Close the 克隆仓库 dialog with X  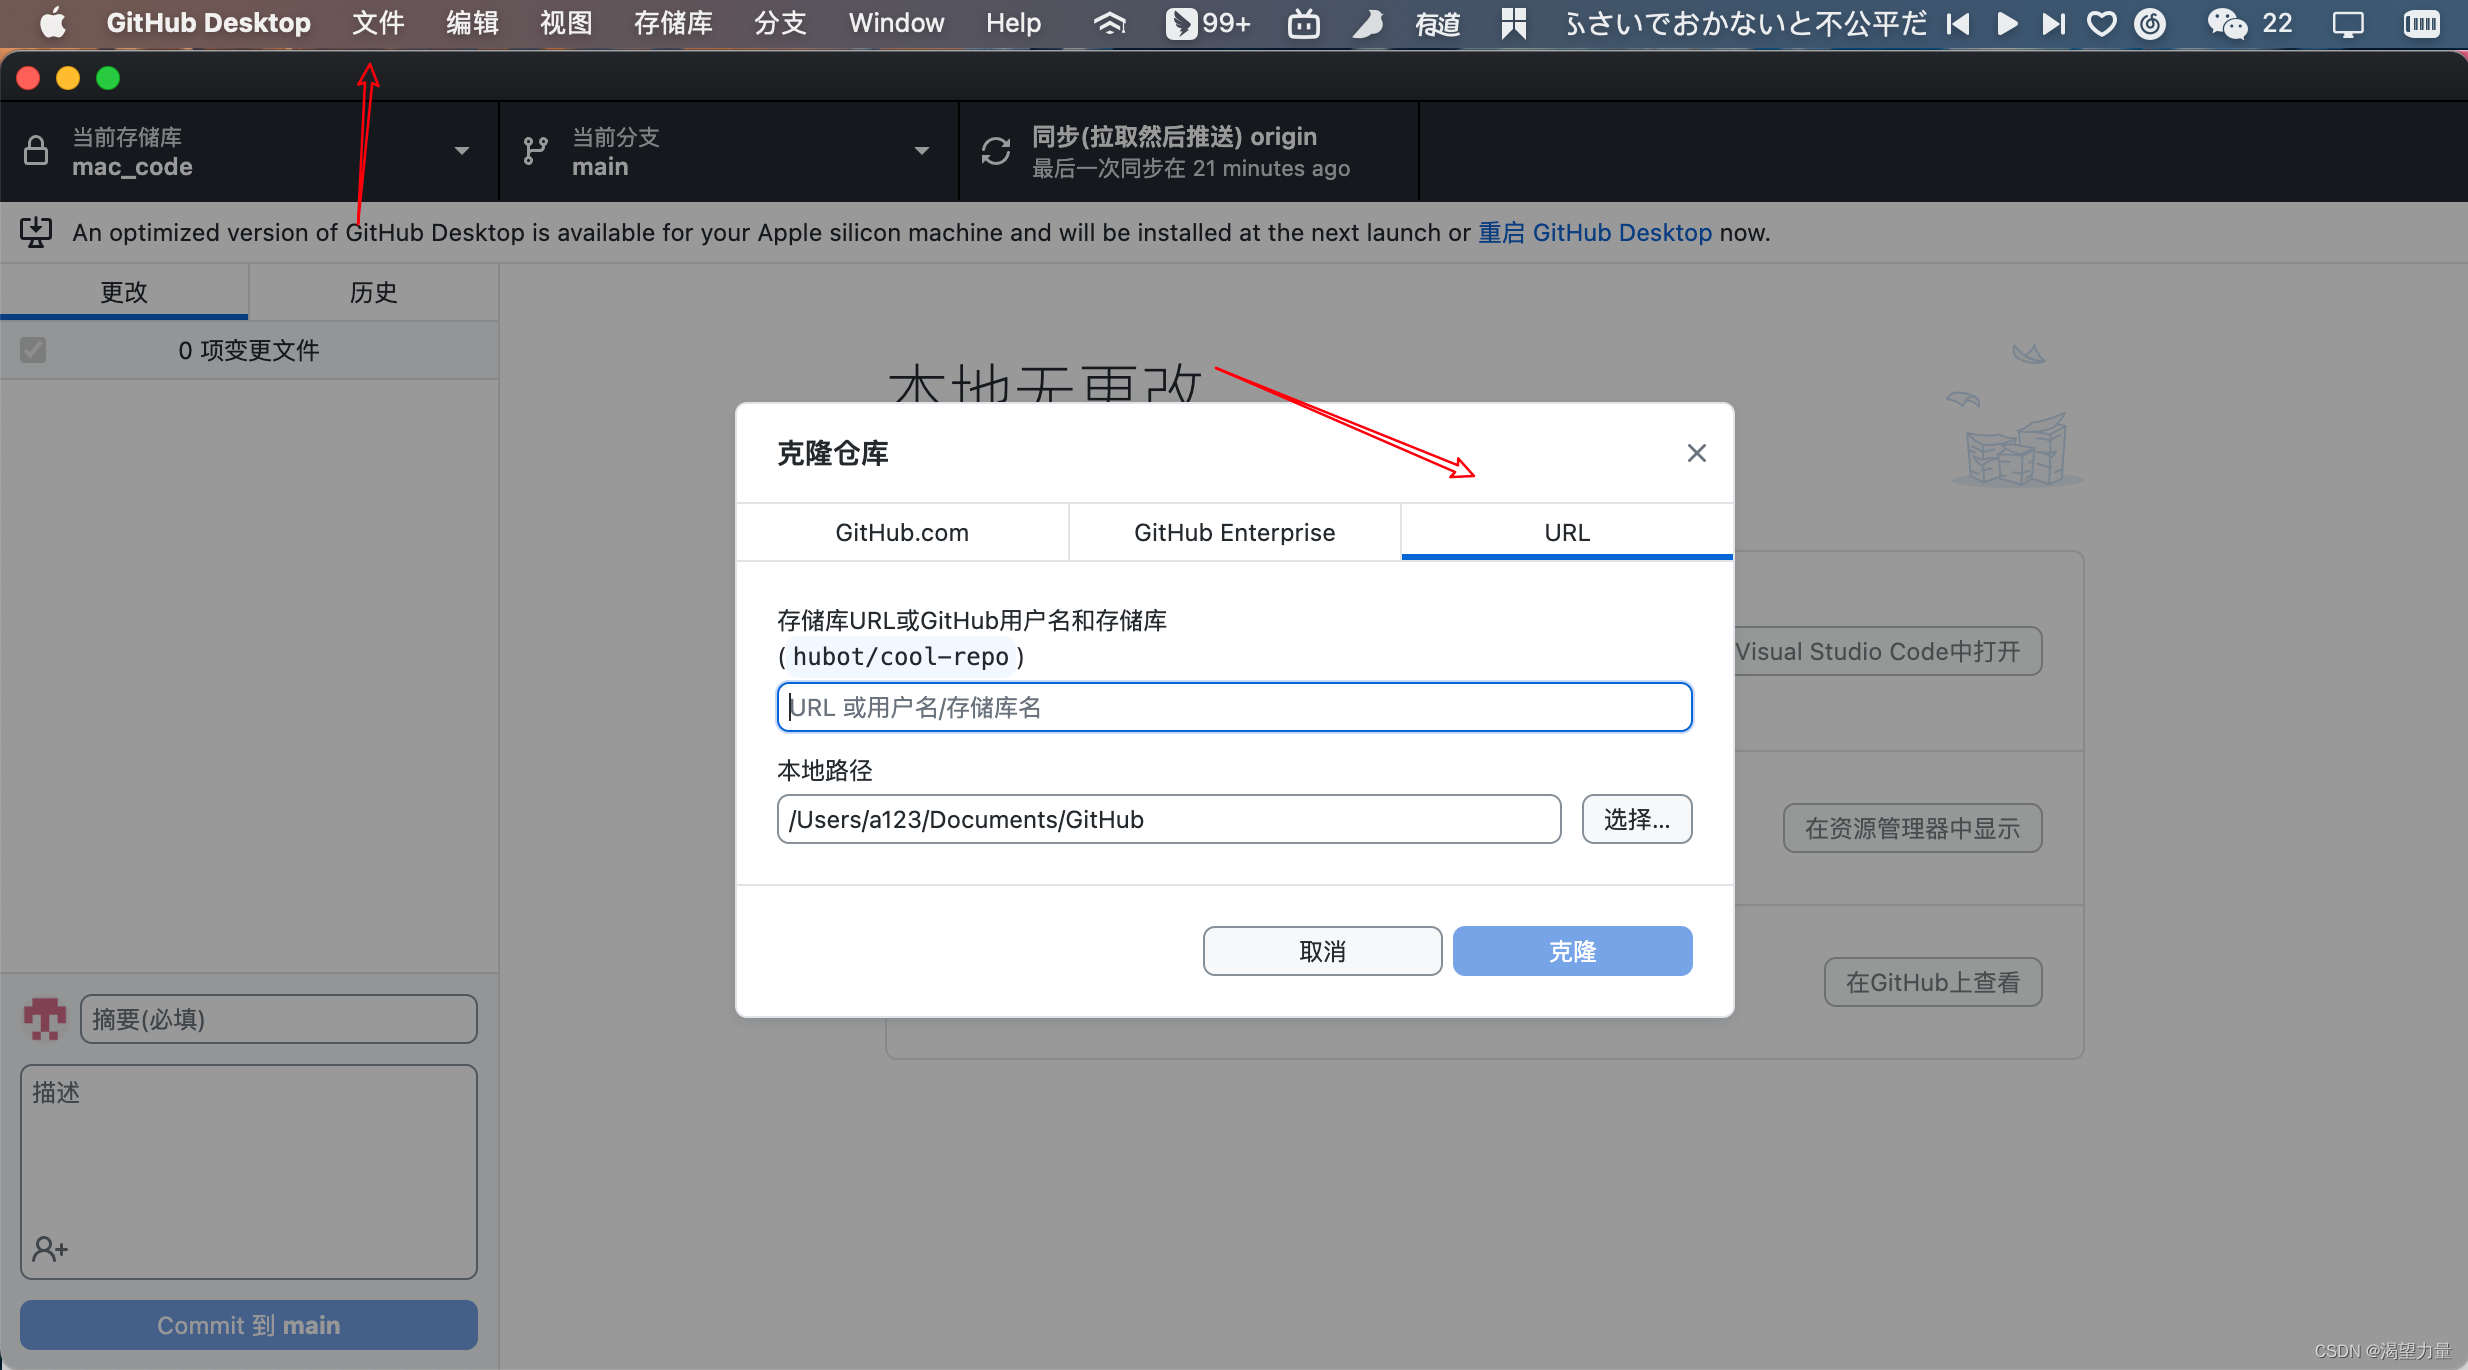click(1696, 453)
